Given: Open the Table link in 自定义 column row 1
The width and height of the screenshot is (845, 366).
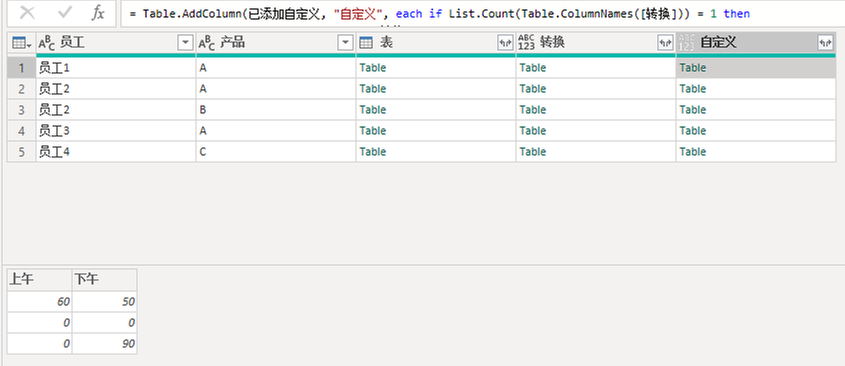Looking at the screenshot, I should [x=693, y=68].
